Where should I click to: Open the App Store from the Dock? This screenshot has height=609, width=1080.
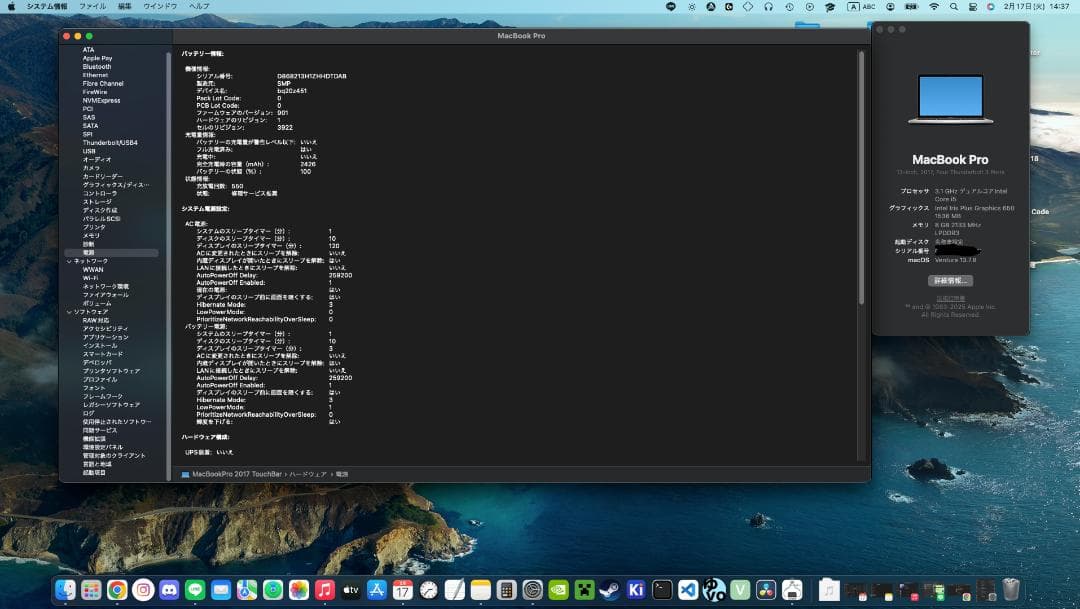(x=377, y=590)
